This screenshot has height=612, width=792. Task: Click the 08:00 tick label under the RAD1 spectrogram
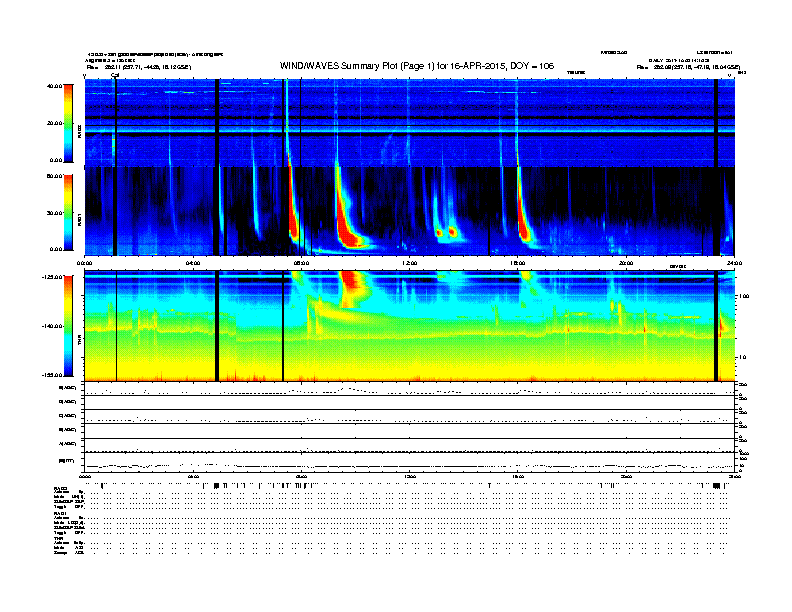pyautogui.click(x=301, y=263)
